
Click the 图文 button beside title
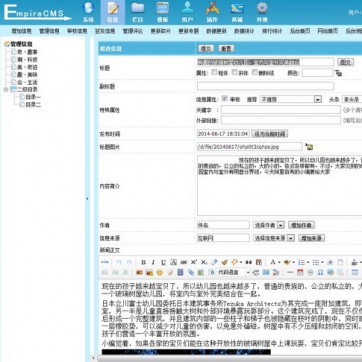[x=345, y=62]
